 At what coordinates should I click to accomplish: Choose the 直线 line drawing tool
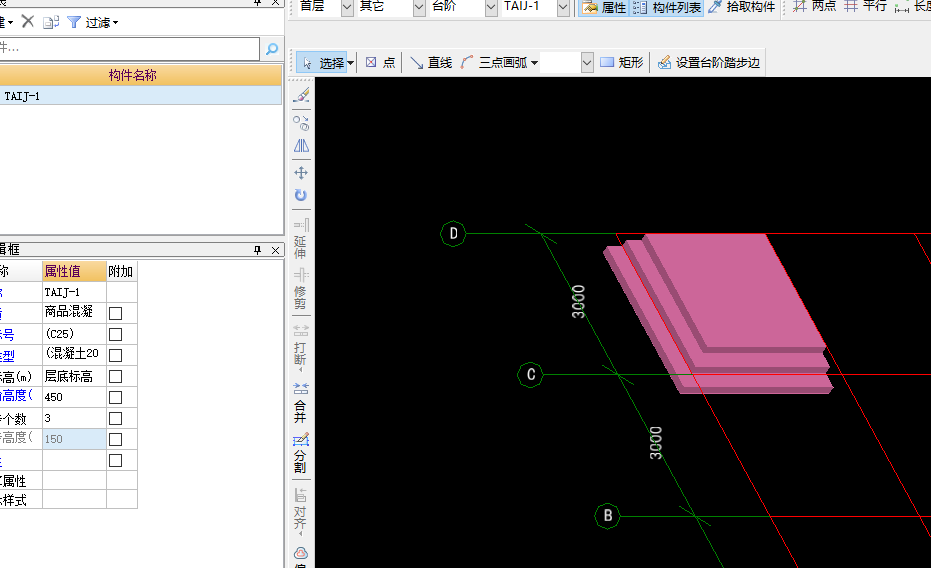(x=431, y=62)
